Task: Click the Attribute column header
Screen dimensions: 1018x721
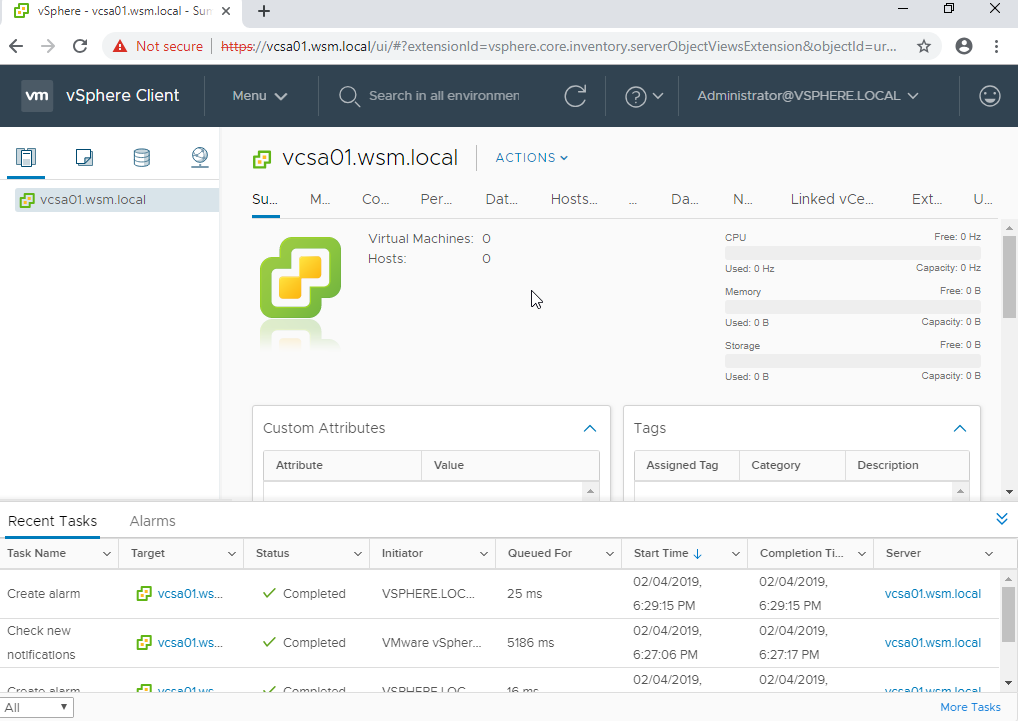Action: pyautogui.click(x=342, y=465)
